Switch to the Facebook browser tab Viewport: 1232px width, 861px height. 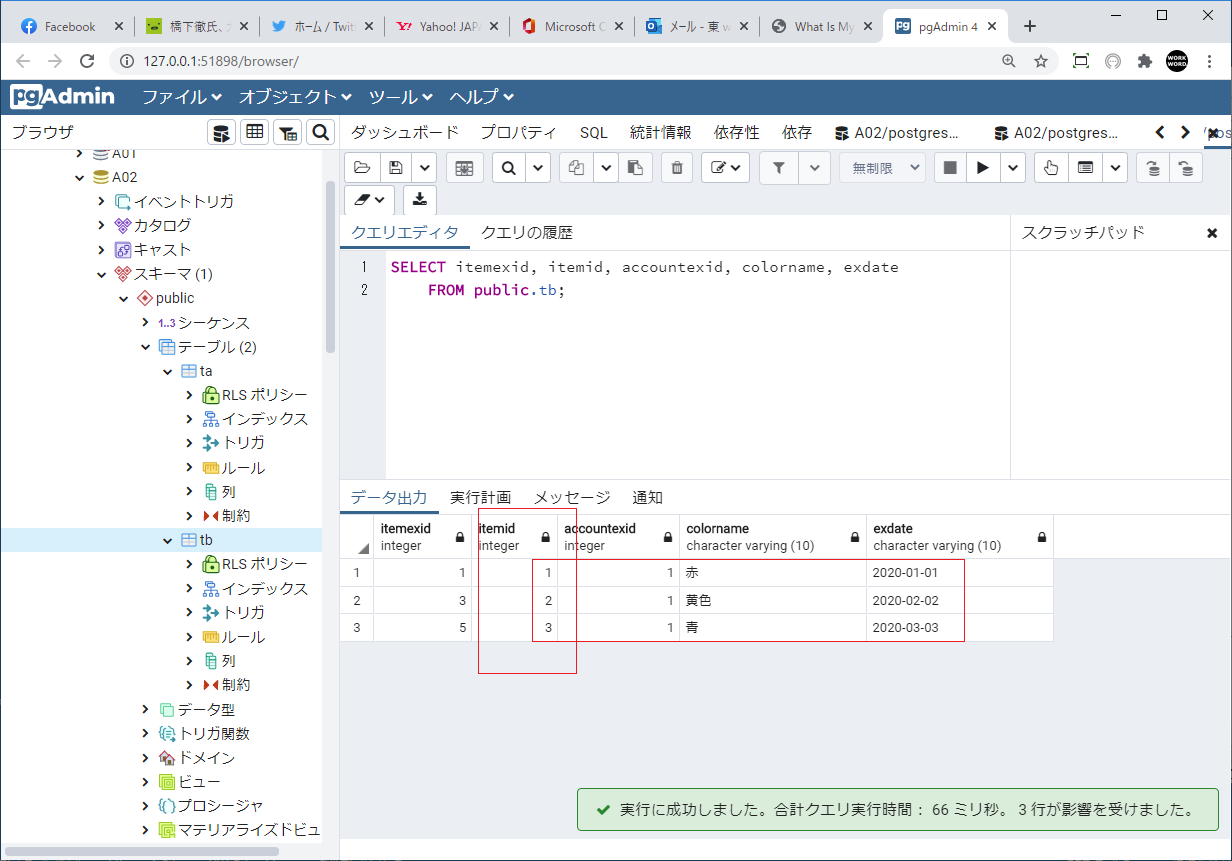tap(70, 27)
